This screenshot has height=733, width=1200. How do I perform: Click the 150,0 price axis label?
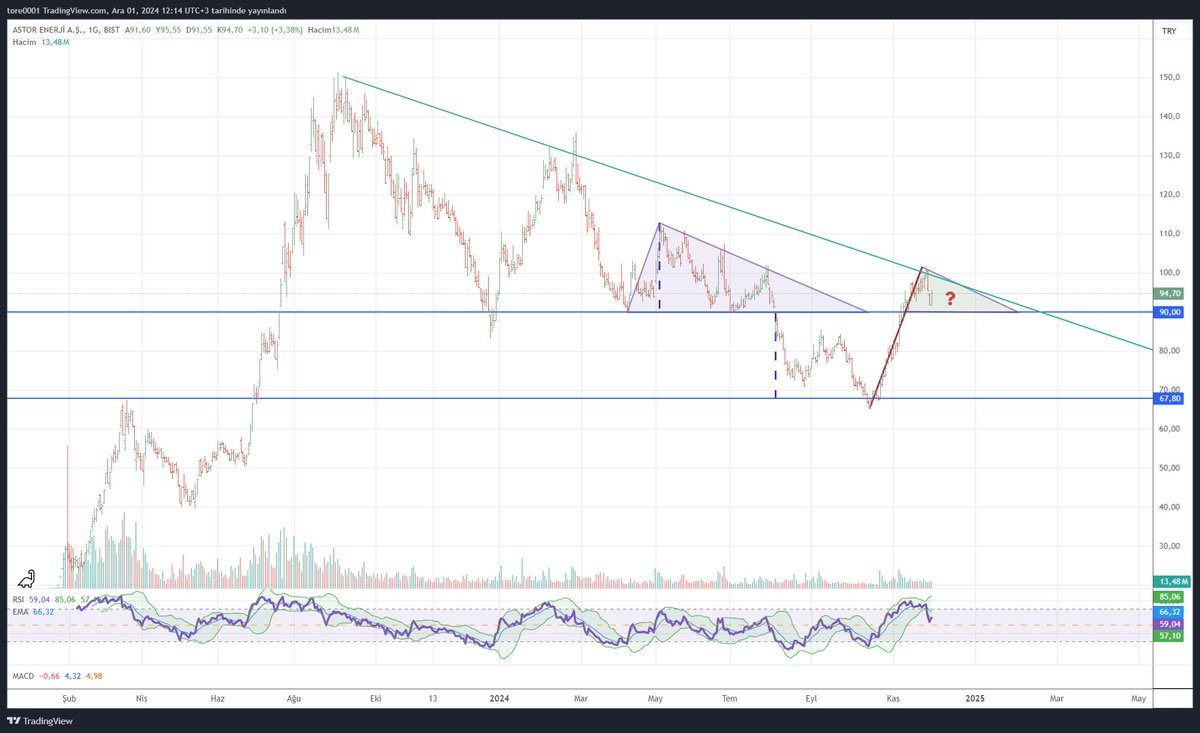point(1171,77)
